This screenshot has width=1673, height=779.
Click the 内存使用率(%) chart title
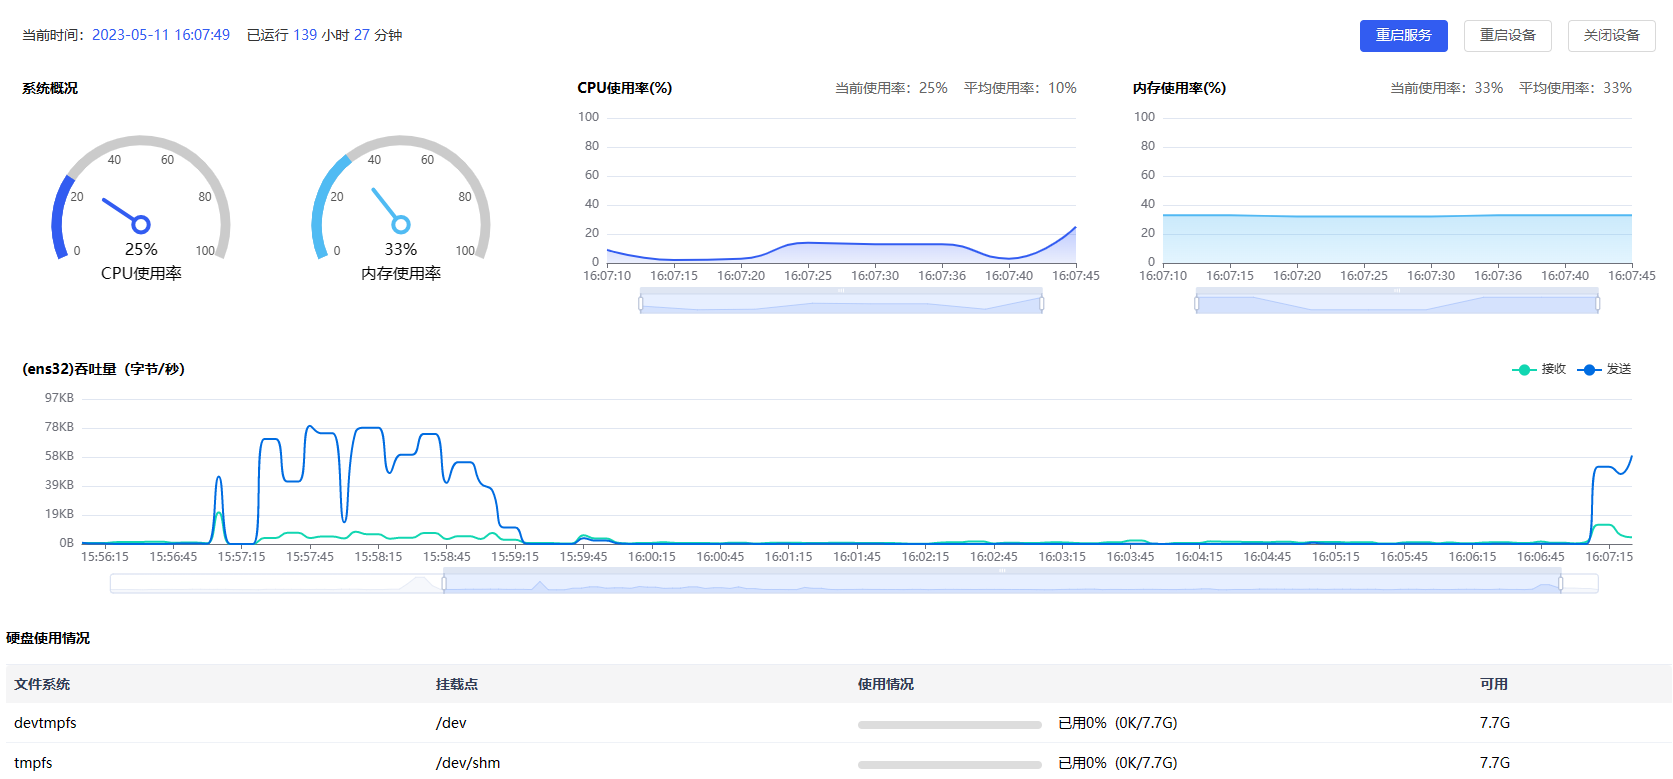(1180, 88)
